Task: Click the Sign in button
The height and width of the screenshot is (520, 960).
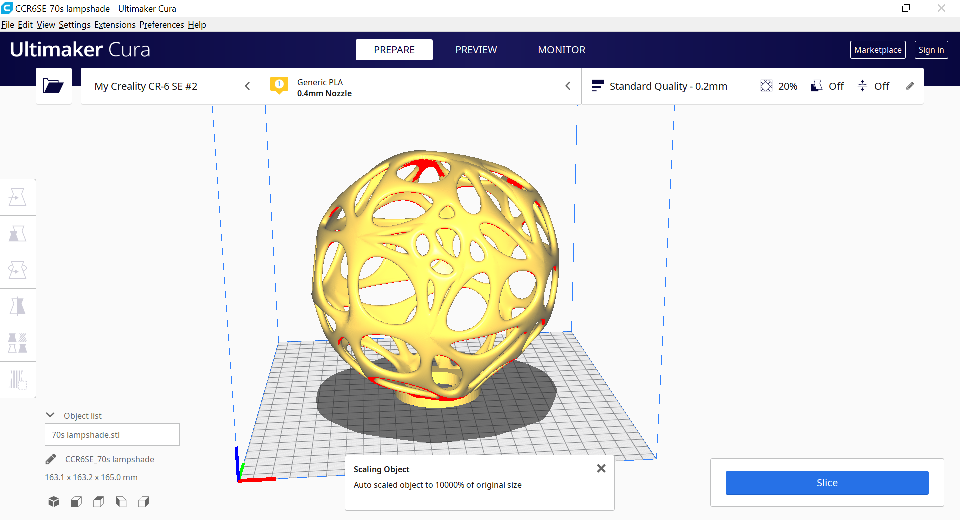Action: pos(931,50)
